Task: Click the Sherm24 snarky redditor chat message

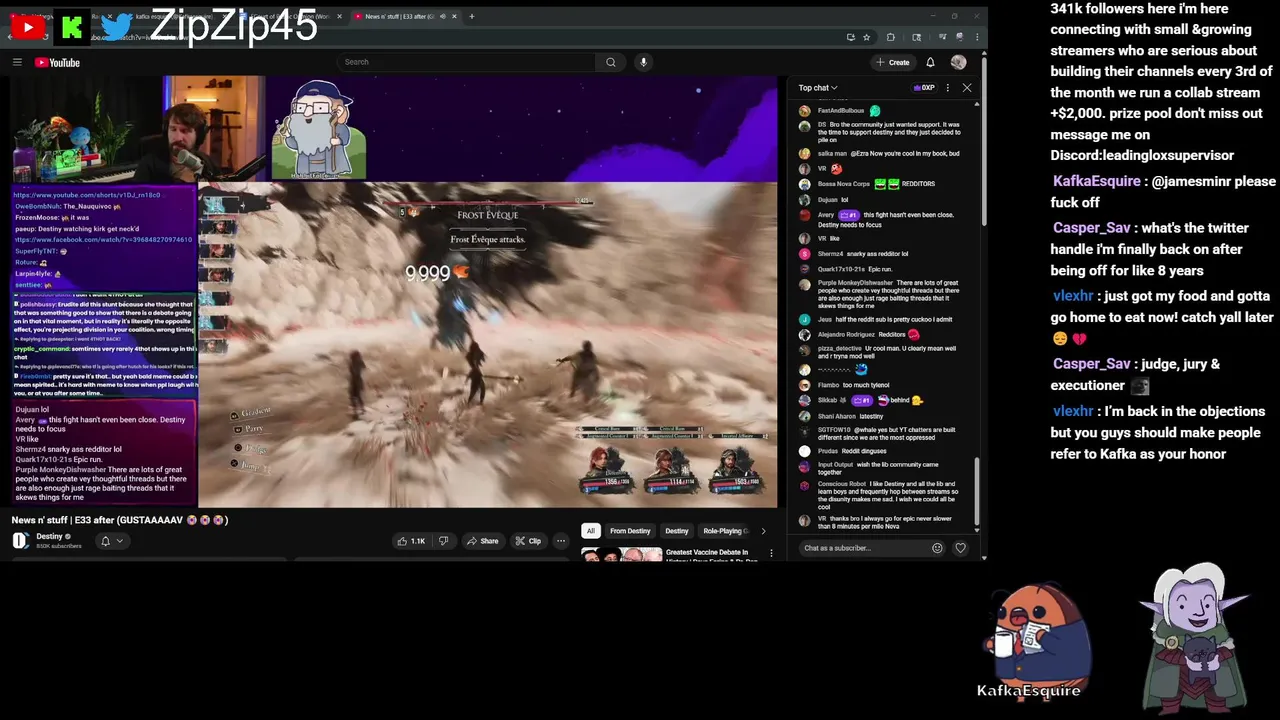Action: tap(862, 254)
